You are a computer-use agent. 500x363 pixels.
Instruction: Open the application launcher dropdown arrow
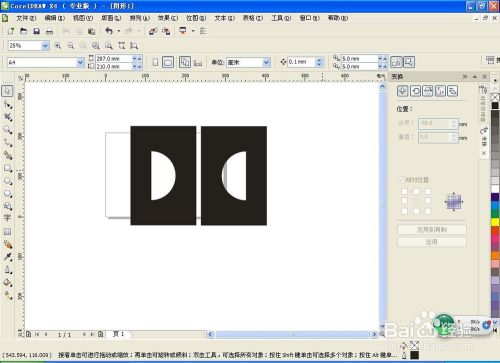click(x=193, y=31)
